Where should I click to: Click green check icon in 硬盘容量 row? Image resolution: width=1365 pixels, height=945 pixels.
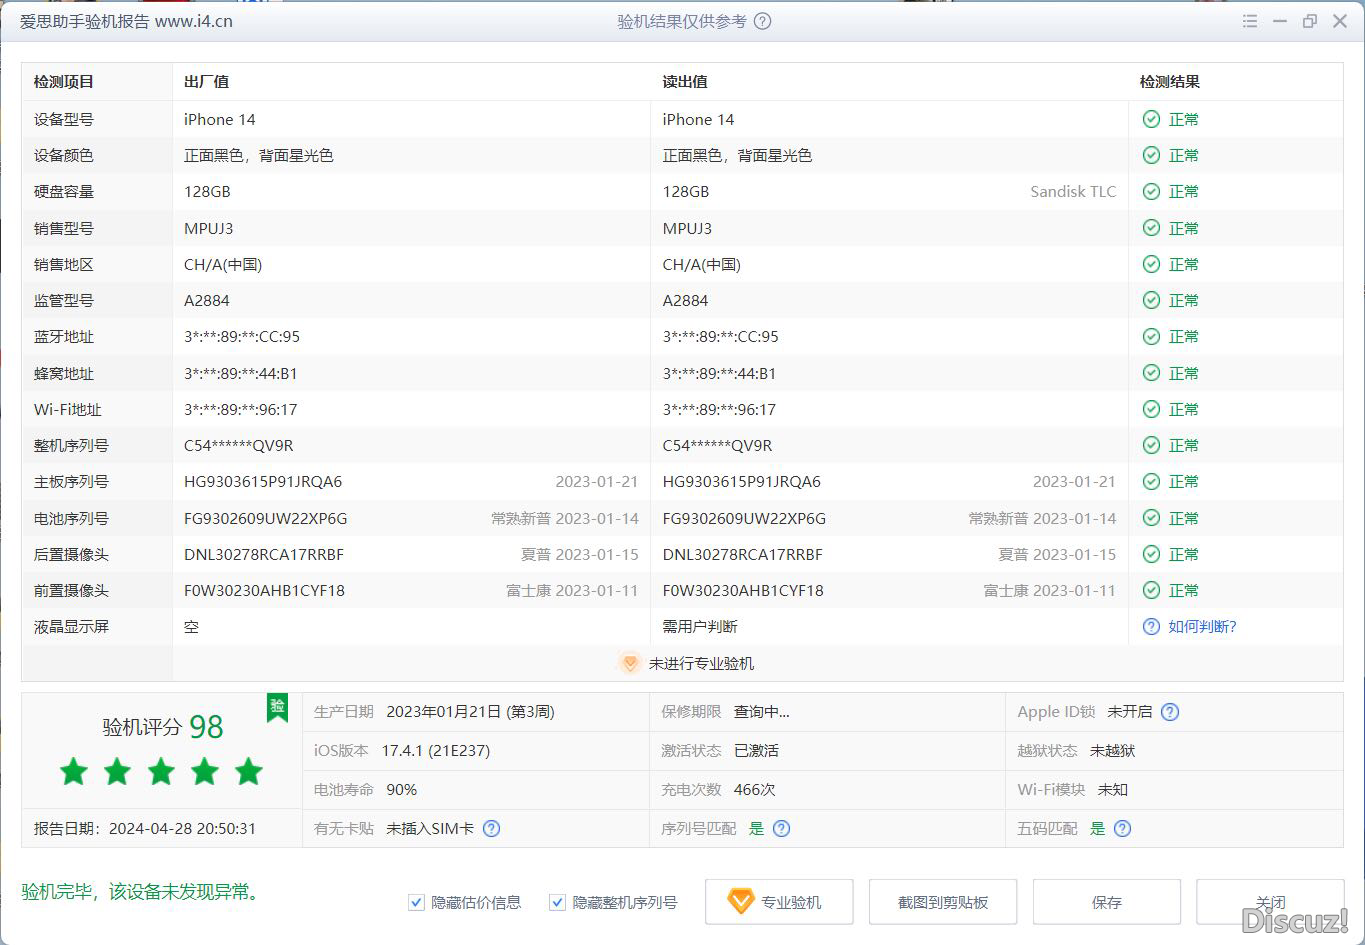coord(1151,191)
